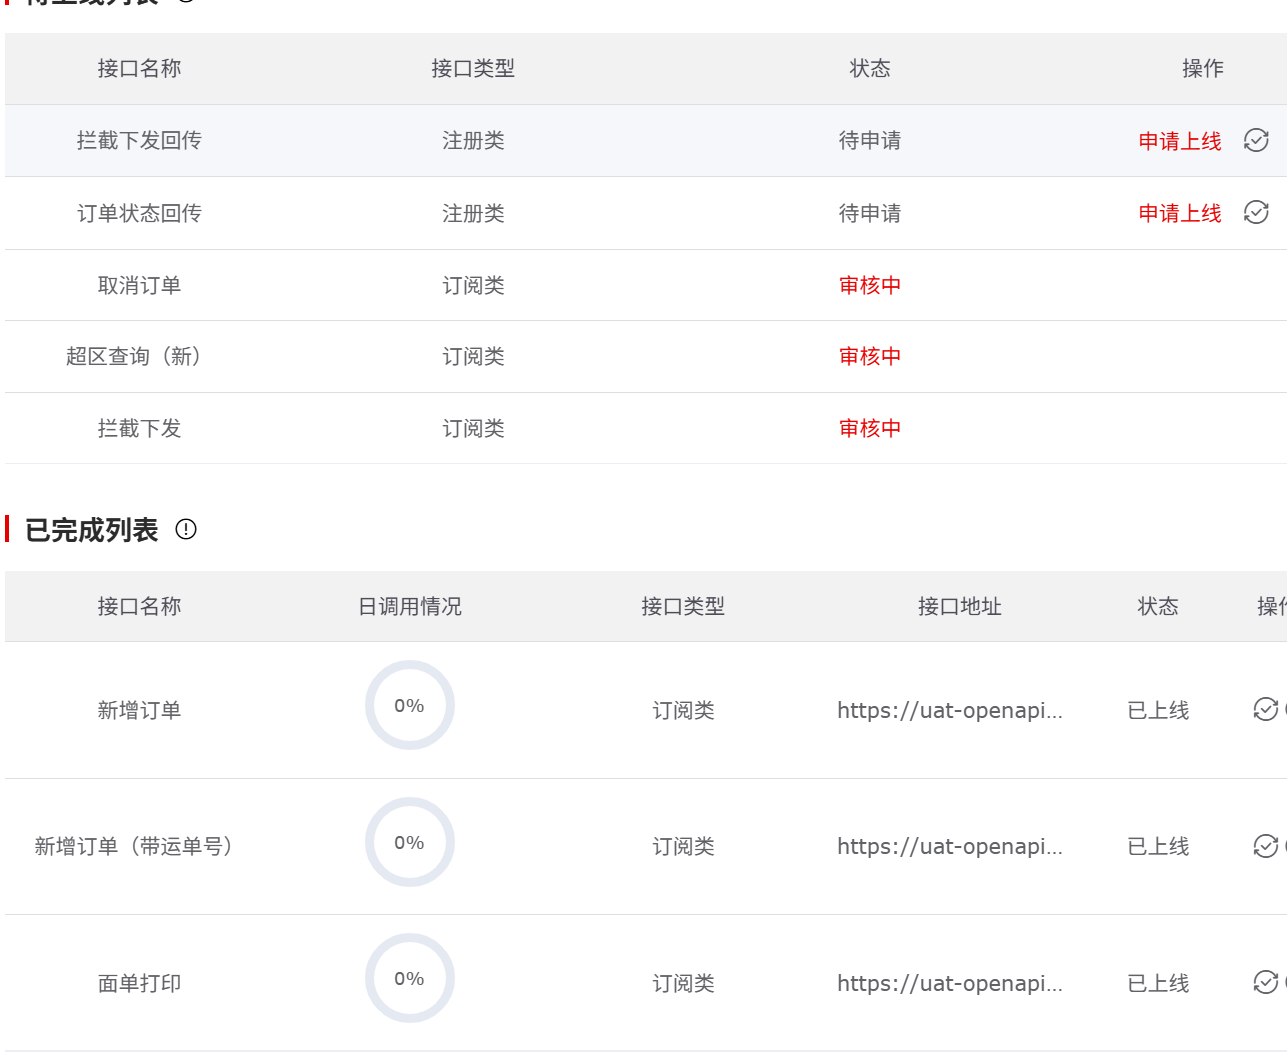Click 订阅类 in the 新增订单（带运单号） row
Image resolution: width=1287 pixels, height=1059 pixels.
tap(683, 846)
